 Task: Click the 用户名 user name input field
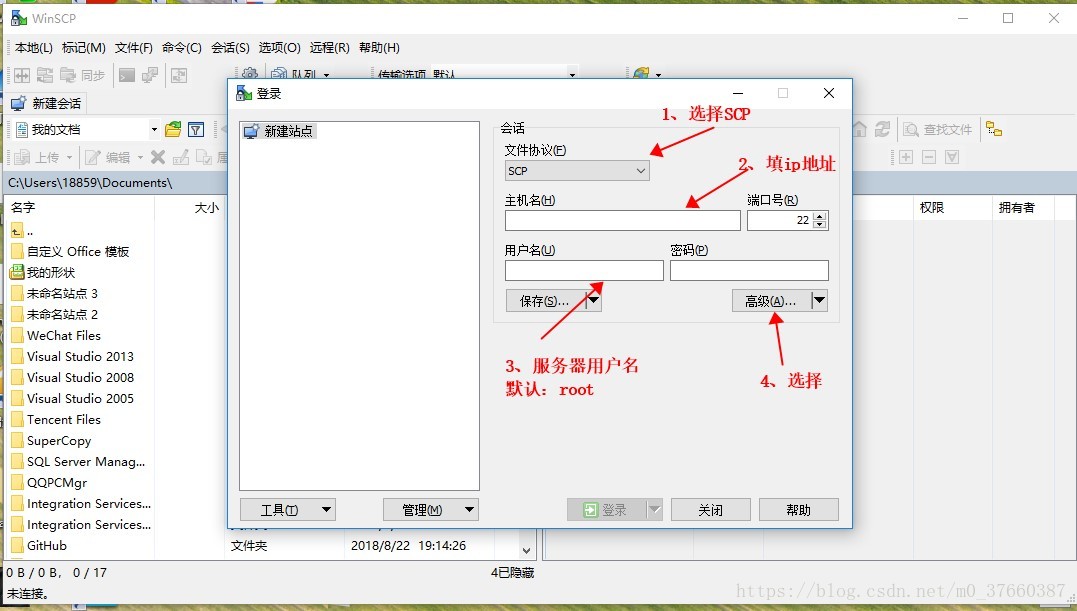coord(584,270)
